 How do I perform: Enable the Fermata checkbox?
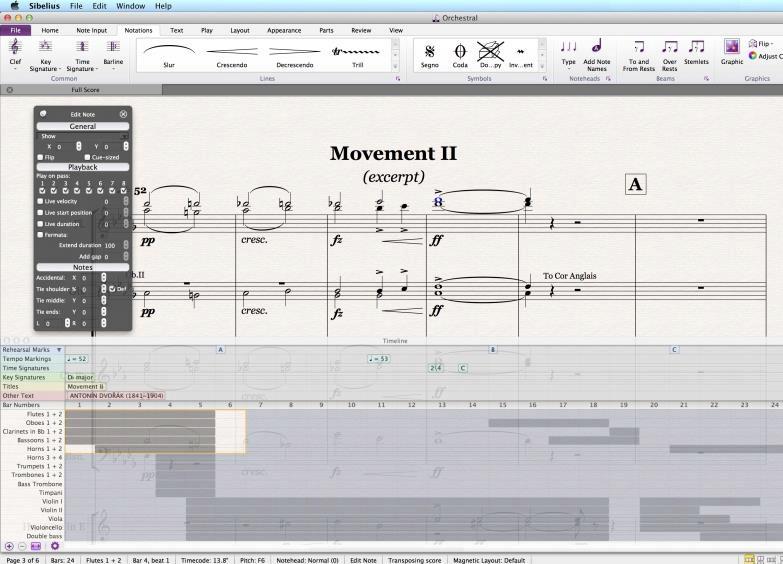coord(40,235)
